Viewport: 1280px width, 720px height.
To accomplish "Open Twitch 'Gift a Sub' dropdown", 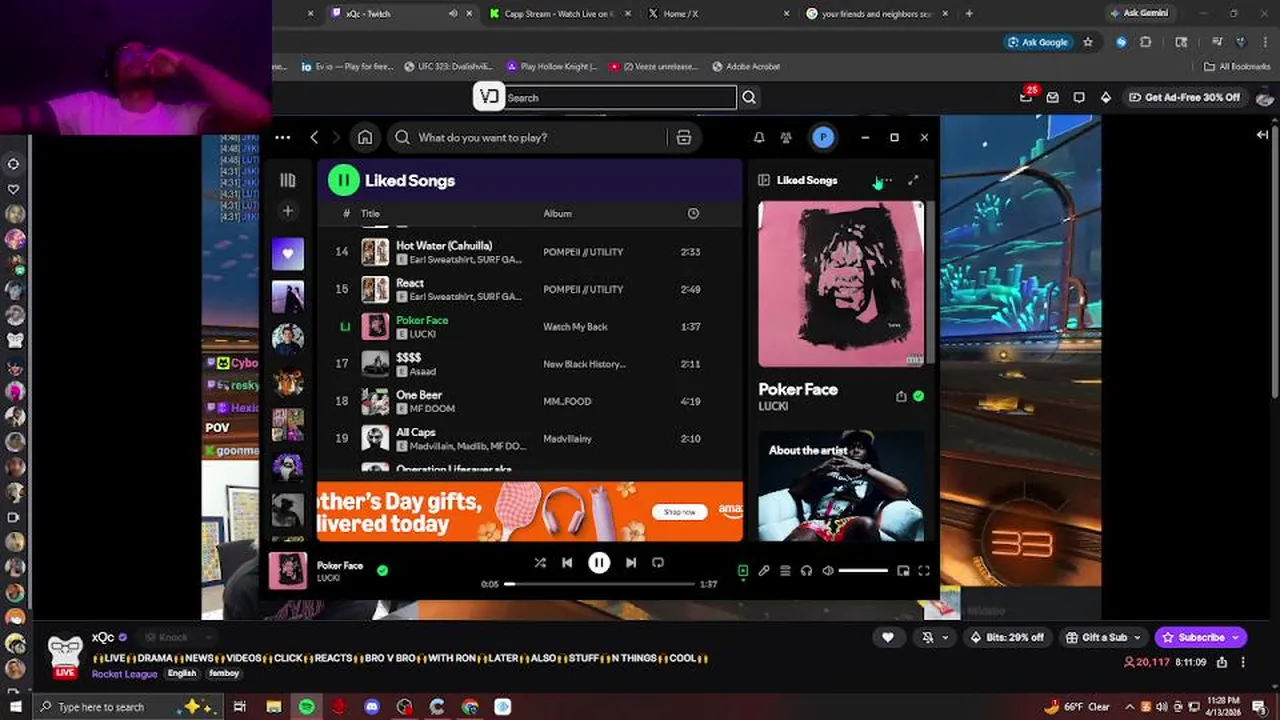I will pyautogui.click(x=1103, y=637).
